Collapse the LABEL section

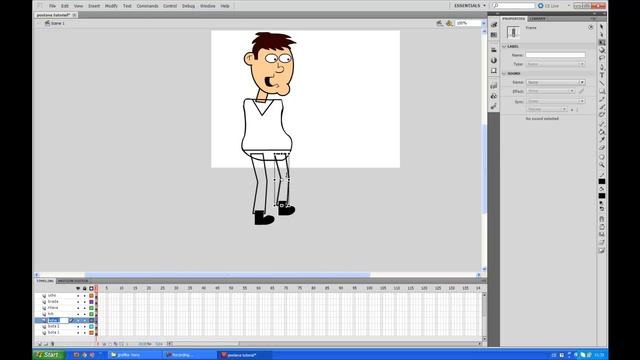tap(504, 47)
